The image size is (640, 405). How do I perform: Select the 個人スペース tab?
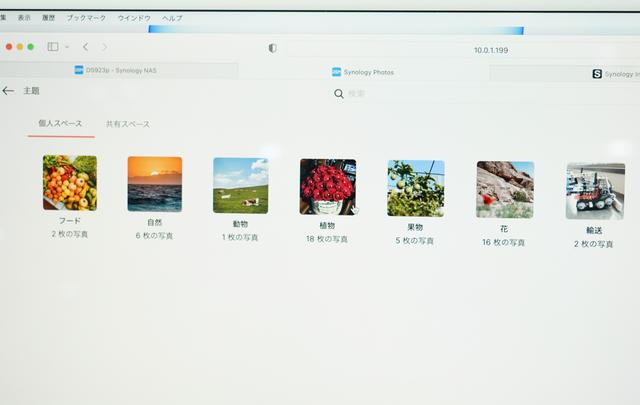coord(60,123)
